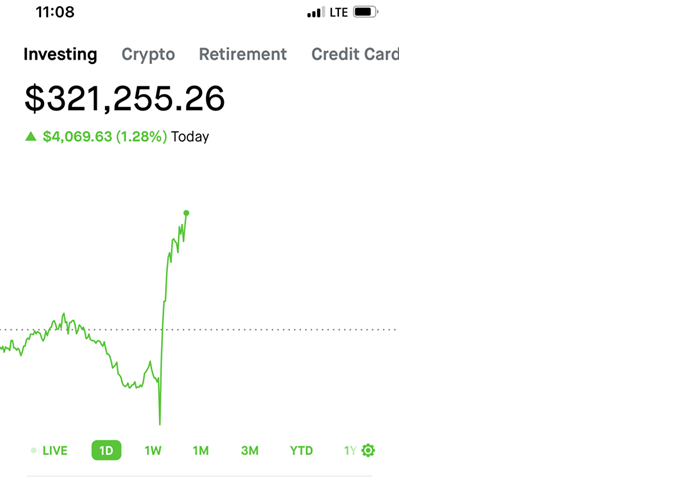Tap the lowest dip point on the chart line

click(x=160, y=423)
